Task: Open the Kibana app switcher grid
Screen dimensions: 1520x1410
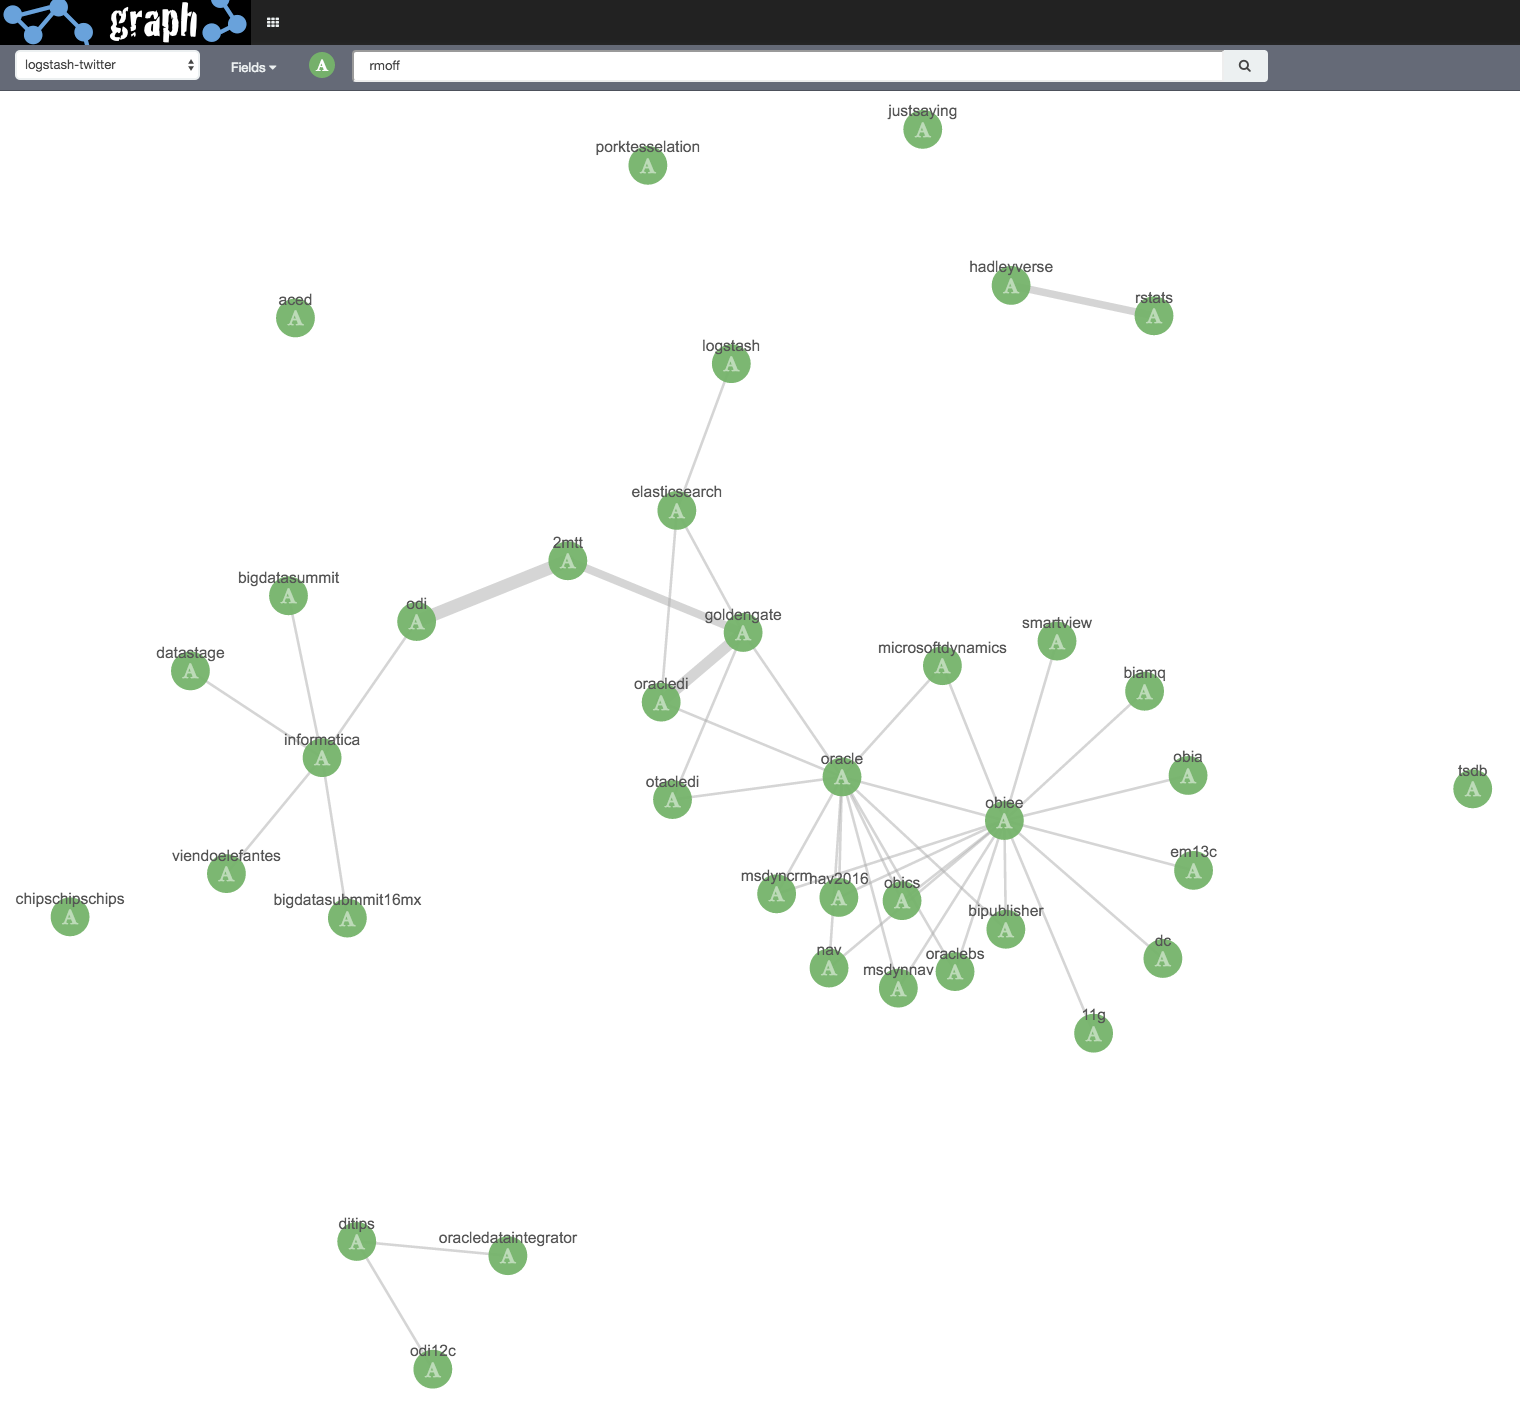Action: (x=272, y=21)
